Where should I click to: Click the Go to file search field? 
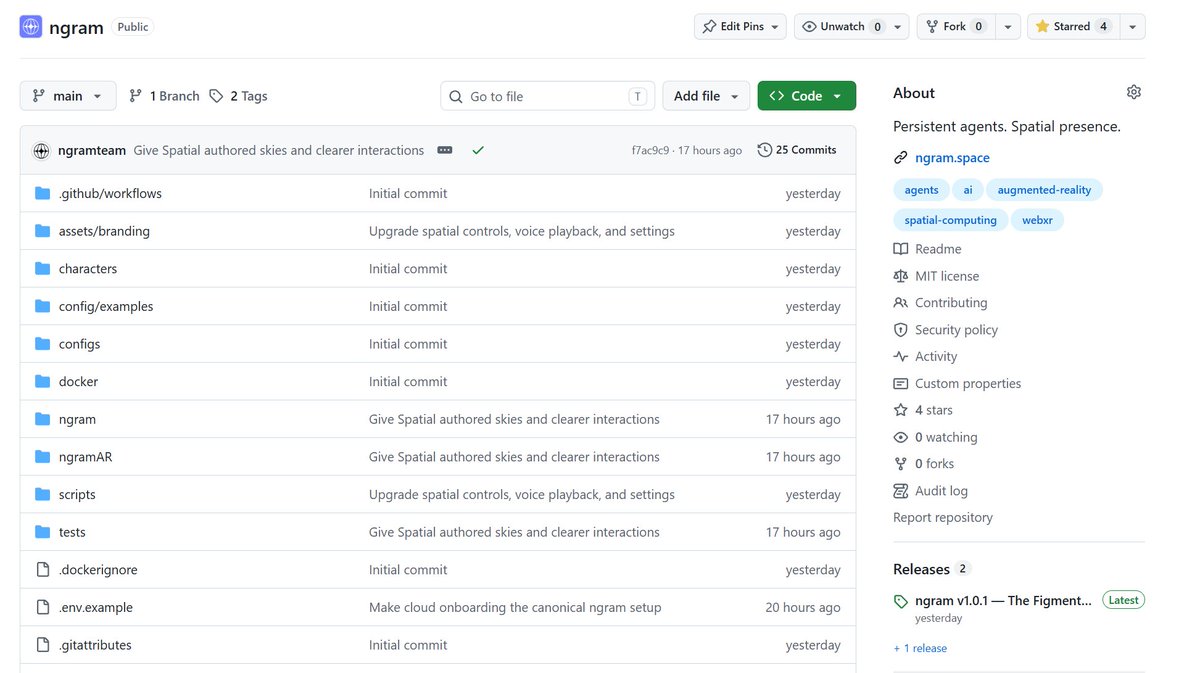pyautogui.click(x=548, y=96)
